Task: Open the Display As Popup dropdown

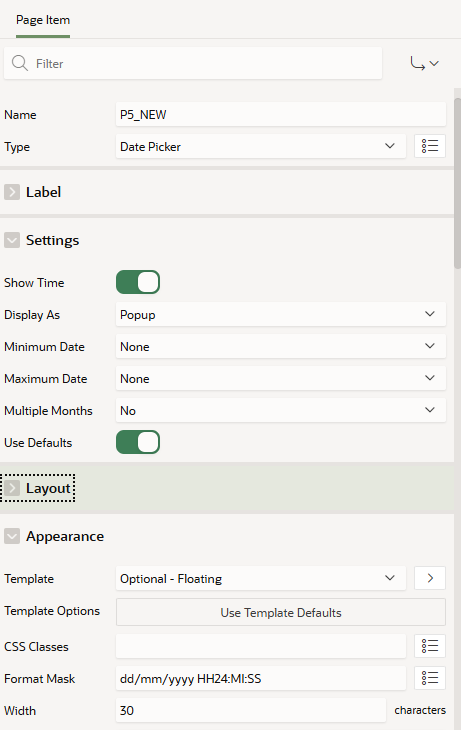Action: [280, 314]
